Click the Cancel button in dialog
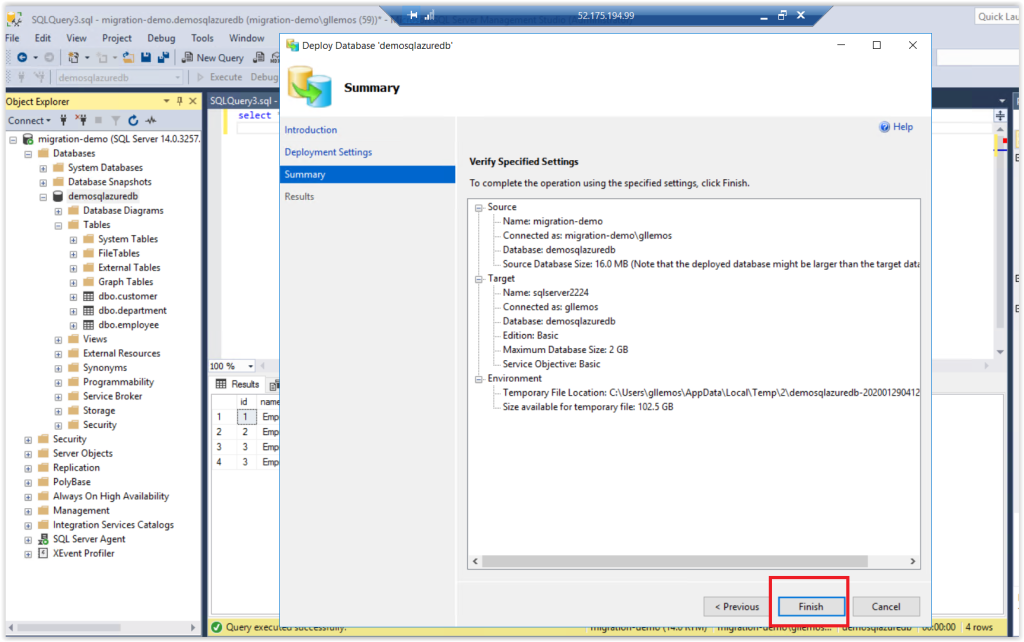 click(886, 606)
